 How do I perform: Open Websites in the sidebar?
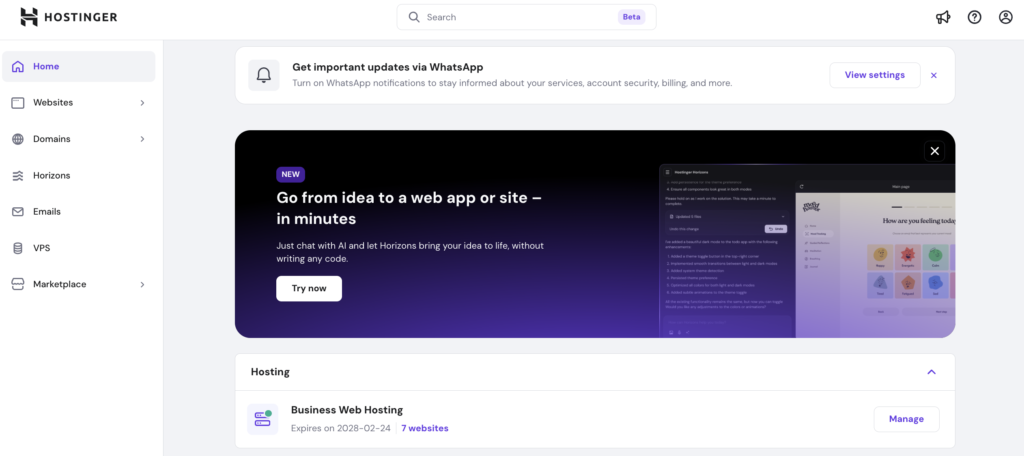(x=79, y=103)
